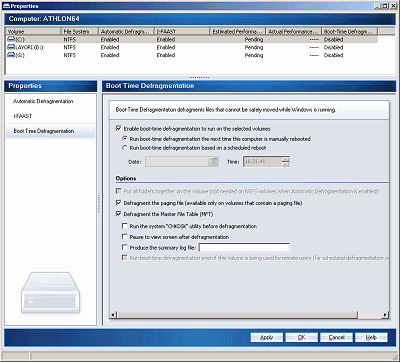Sort by Boot-Time Defragmentation column header
This screenshot has height=362, width=400.
click(x=350, y=31)
